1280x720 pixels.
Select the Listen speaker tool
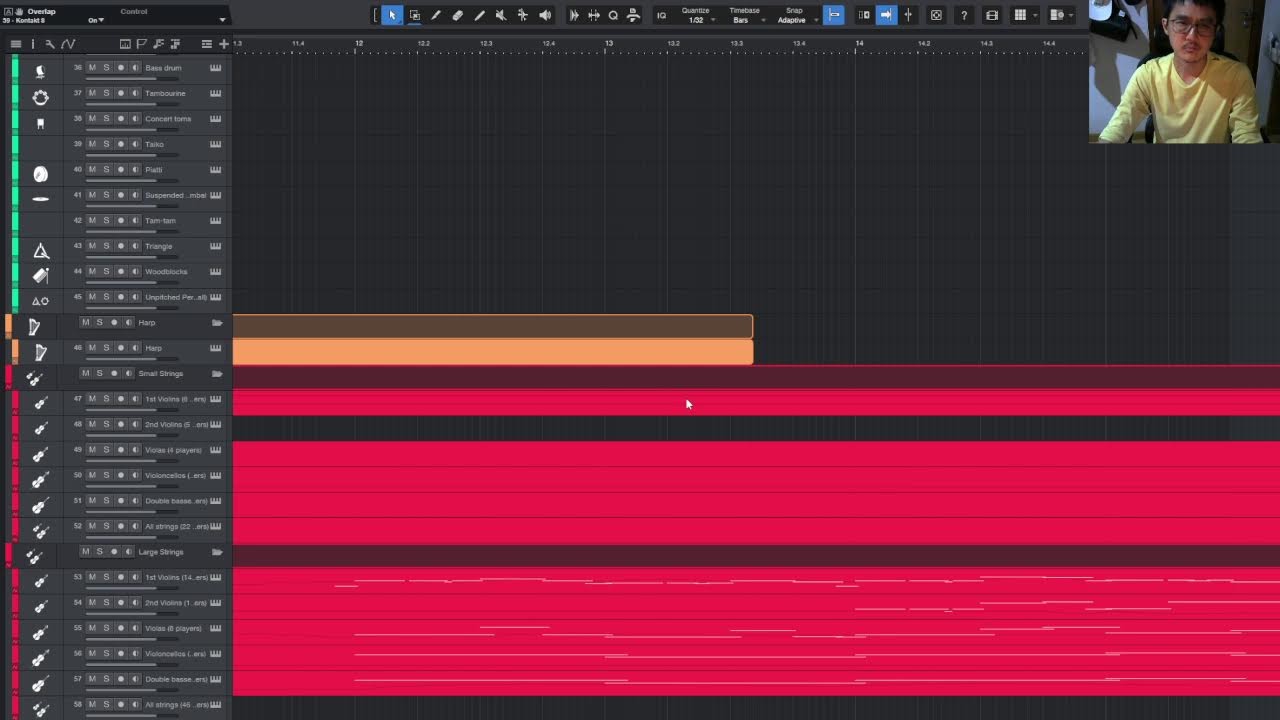coord(545,15)
